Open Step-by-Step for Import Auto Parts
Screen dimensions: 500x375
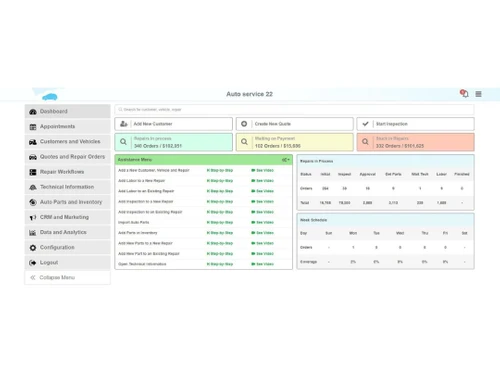click(x=220, y=222)
